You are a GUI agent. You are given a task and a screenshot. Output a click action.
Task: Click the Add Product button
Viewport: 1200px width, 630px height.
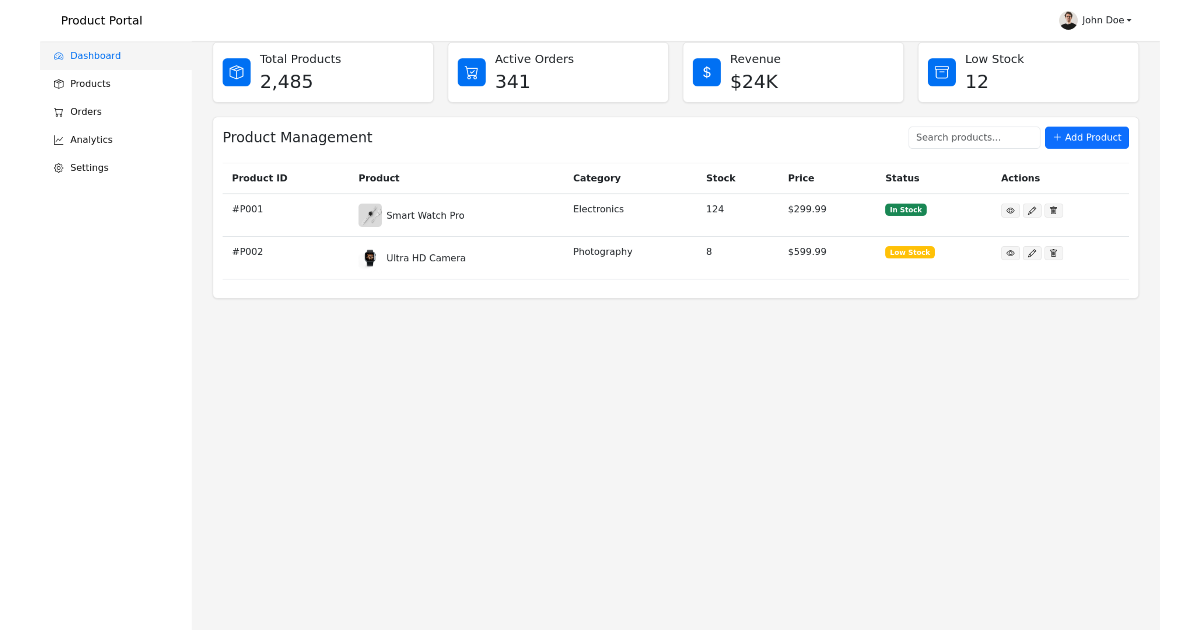pyautogui.click(x=1086, y=137)
